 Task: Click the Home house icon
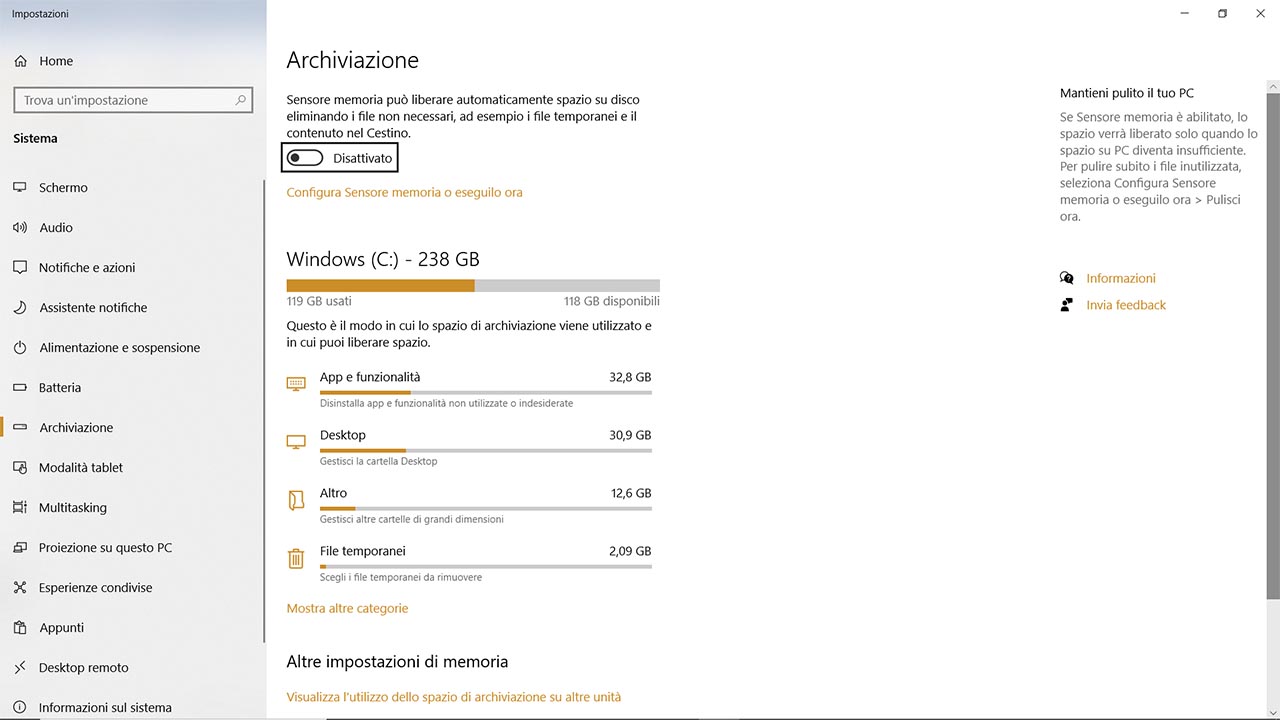(x=20, y=61)
